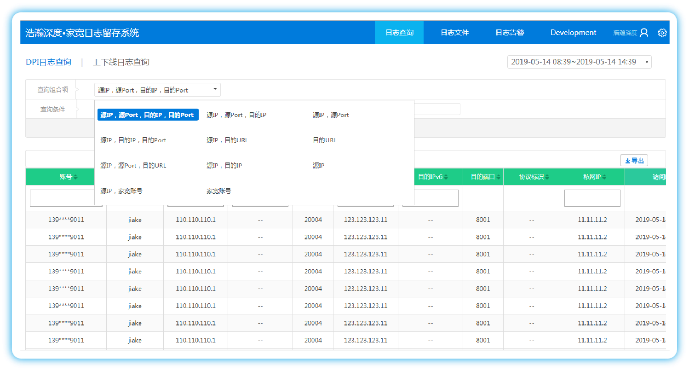Switch to the 日志文件 tab
This screenshot has width=689, height=371.
[x=454, y=33]
